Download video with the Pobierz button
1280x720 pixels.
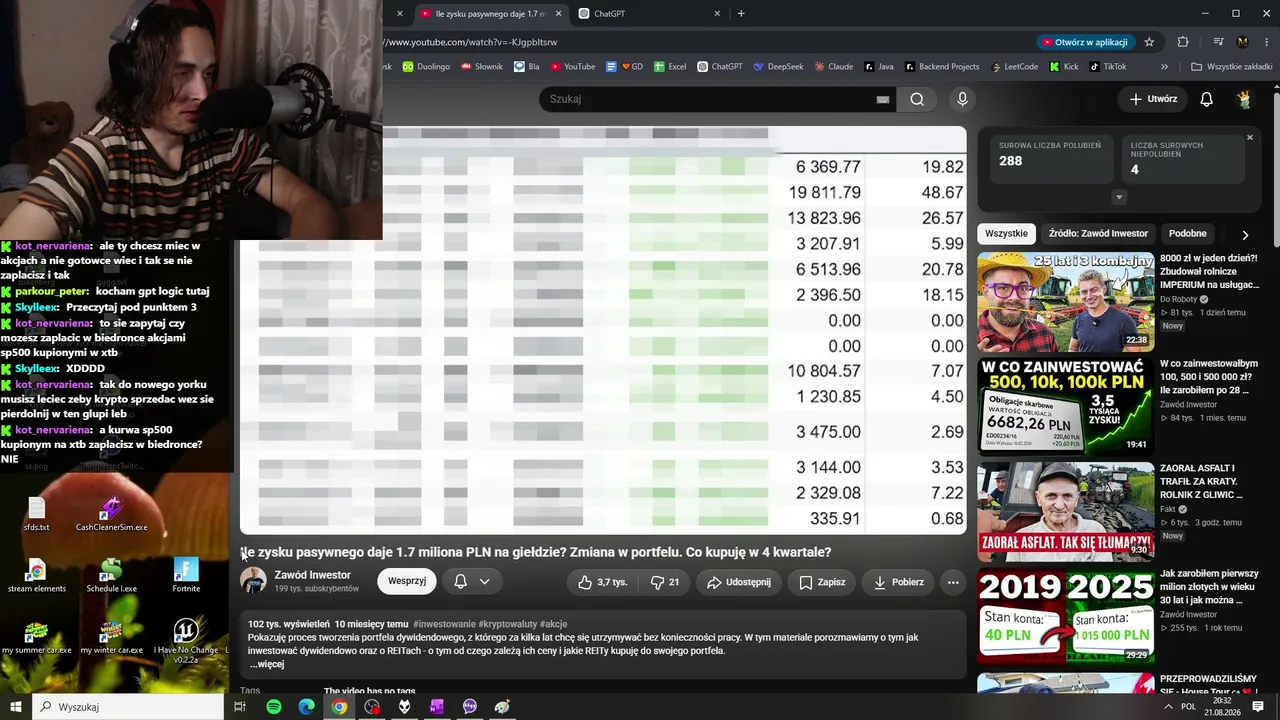coord(898,582)
